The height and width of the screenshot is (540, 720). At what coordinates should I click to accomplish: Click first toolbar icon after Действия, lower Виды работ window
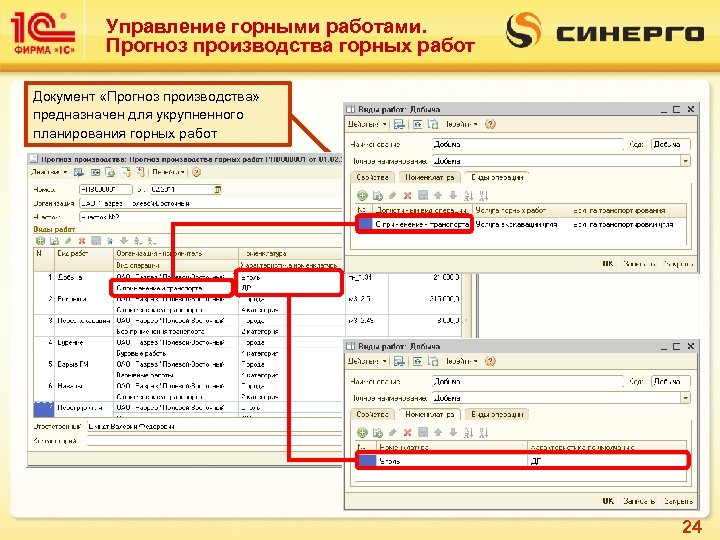(x=399, y=361)
